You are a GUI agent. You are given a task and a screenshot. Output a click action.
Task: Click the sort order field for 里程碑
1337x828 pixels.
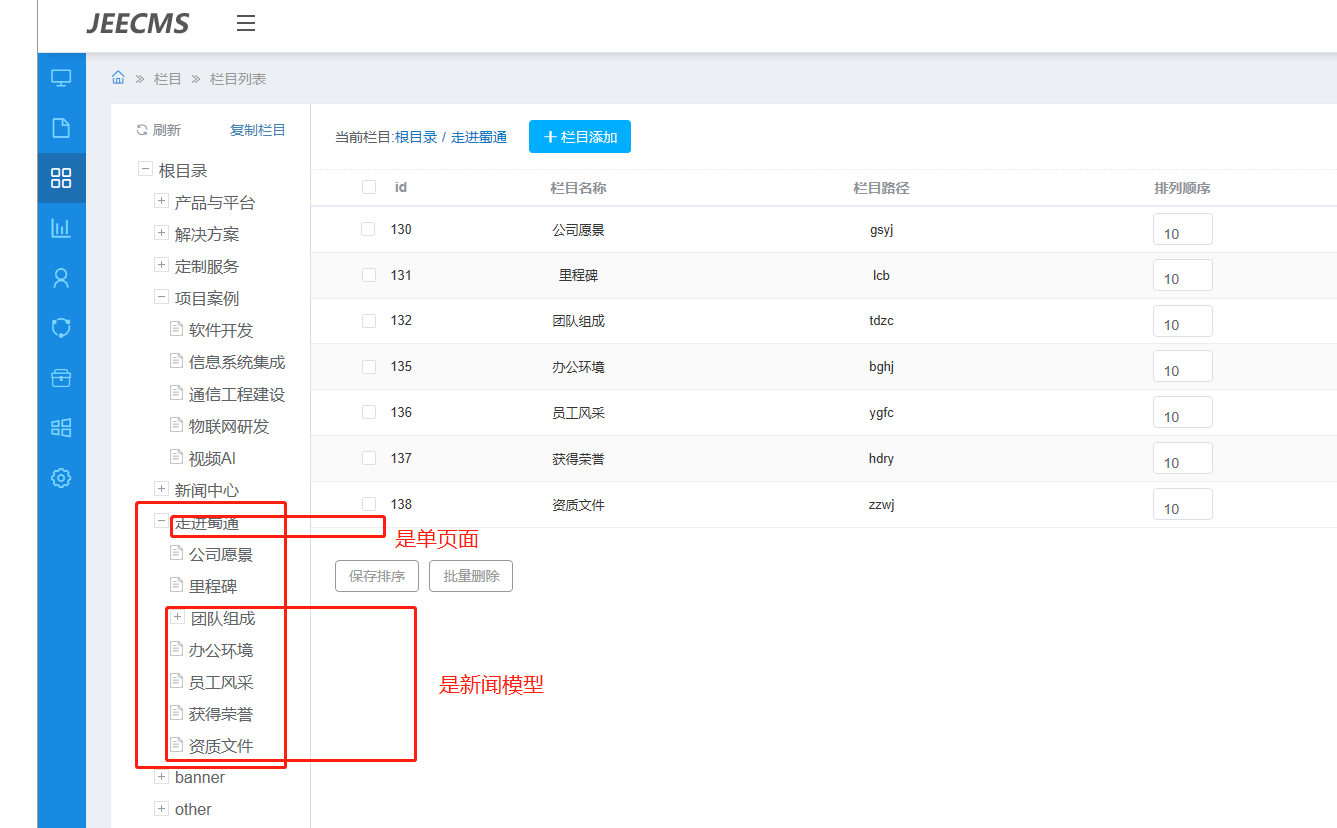(1183, 276)
